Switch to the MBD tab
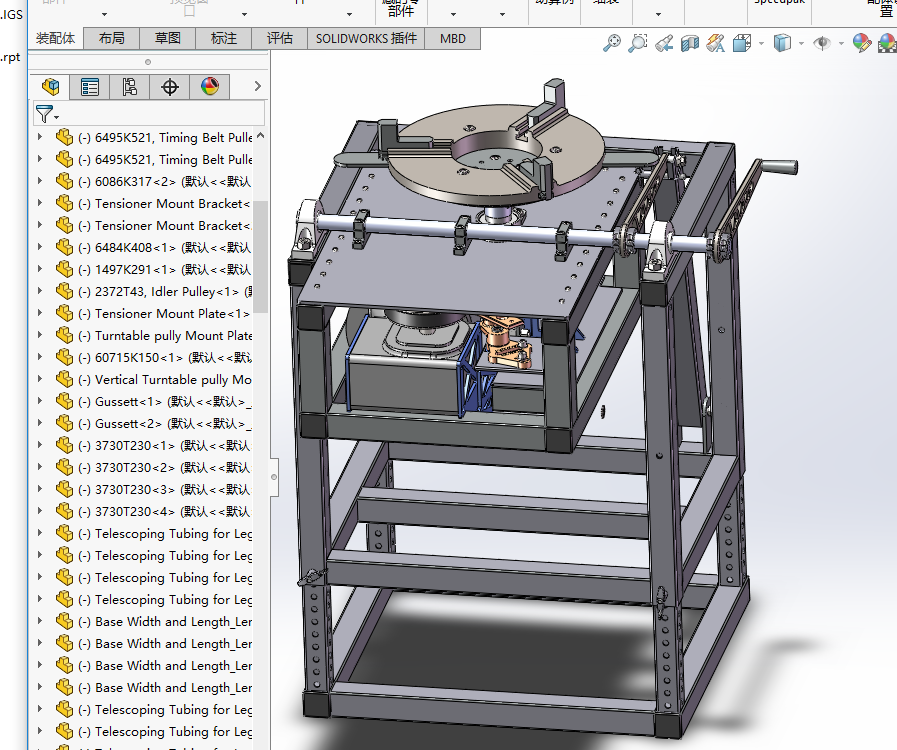 tap(453, 39)
